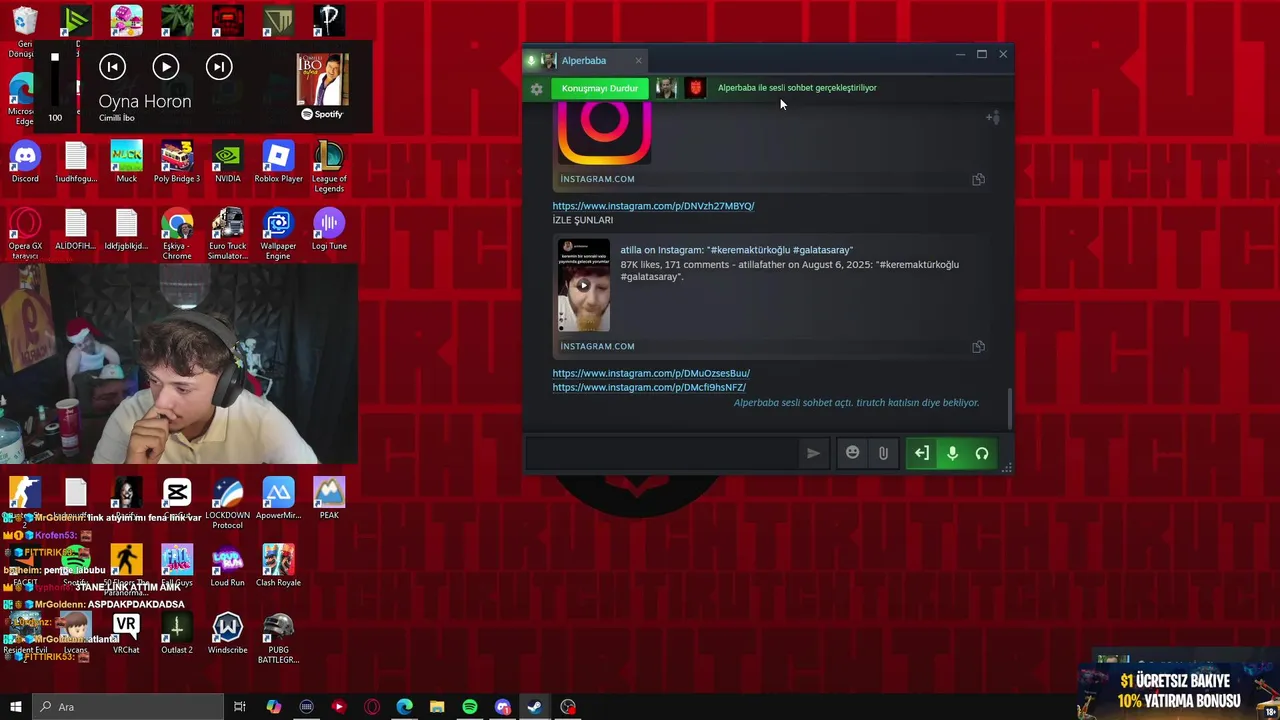The image size is (1280, 720).
Task: Open the ALIDOFIH text file
Action: 76,230
